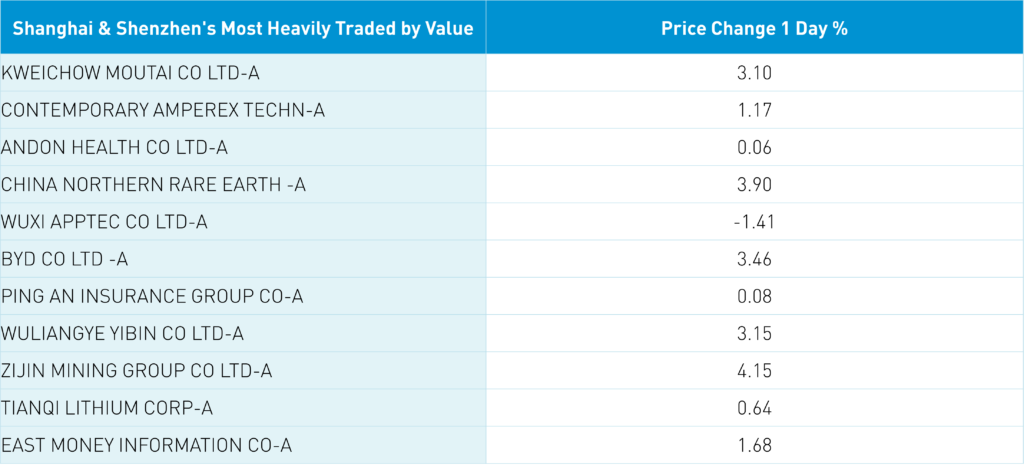Select TIANQI LITHIUM CORP-A stock name
1024x468 pixels.
coord(107,408)
